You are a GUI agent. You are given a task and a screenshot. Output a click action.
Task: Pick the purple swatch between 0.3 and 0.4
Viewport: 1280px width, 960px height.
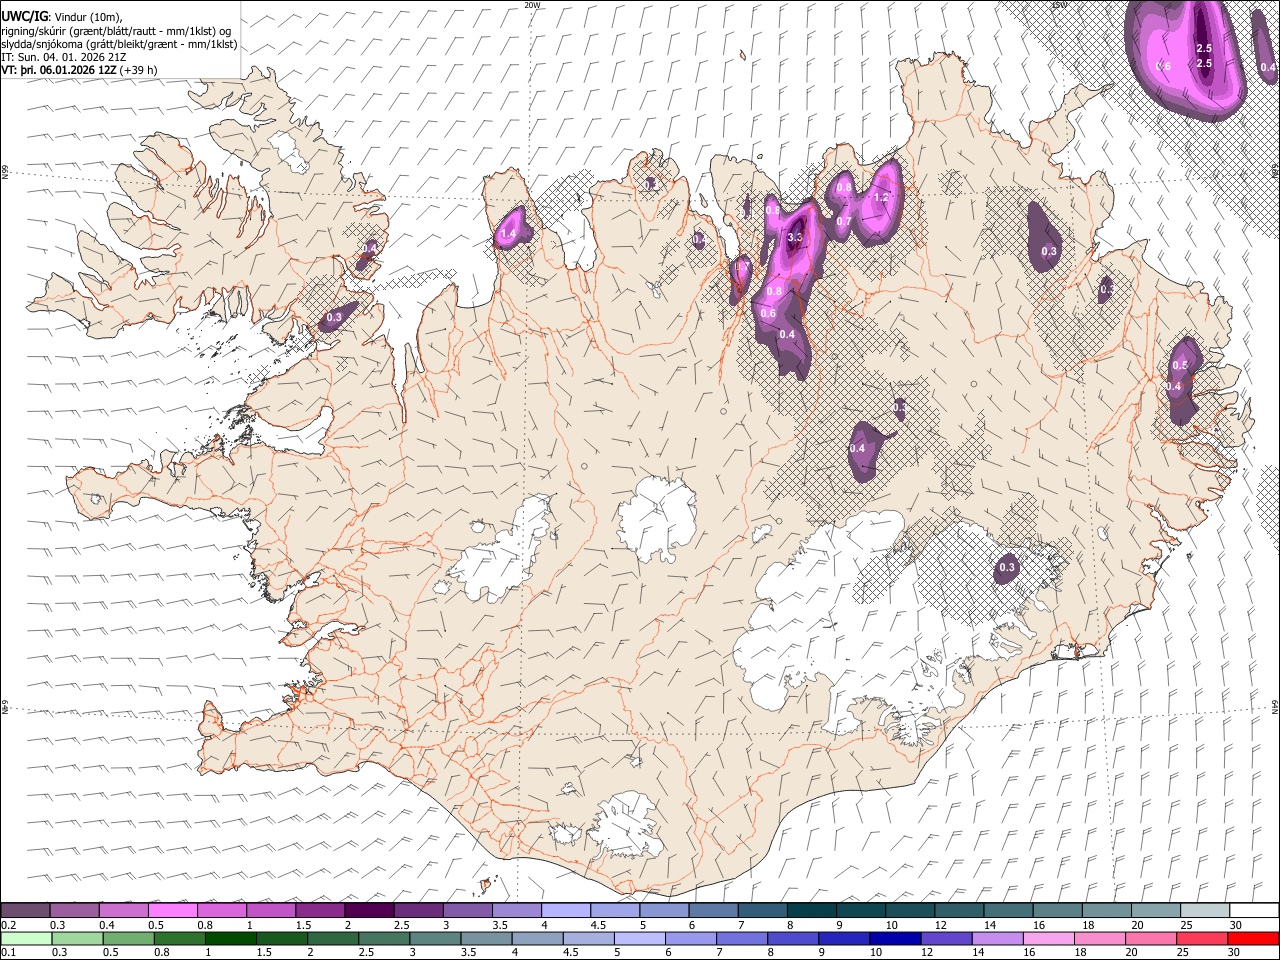(74, 911)
